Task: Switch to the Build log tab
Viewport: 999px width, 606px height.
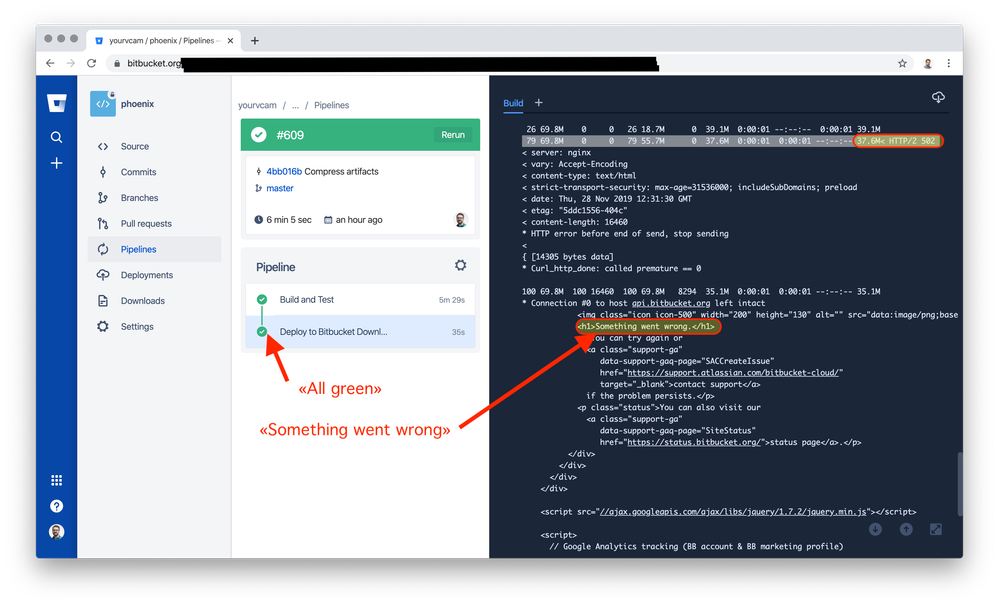Action: 513,103
